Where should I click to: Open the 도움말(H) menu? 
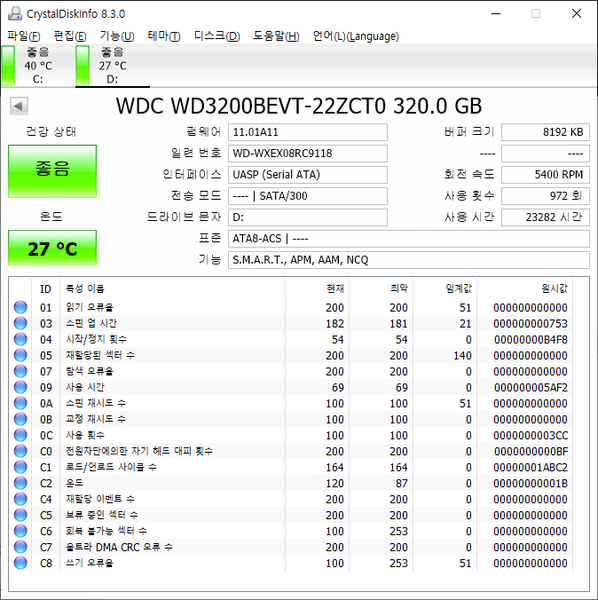pos(276,36)
